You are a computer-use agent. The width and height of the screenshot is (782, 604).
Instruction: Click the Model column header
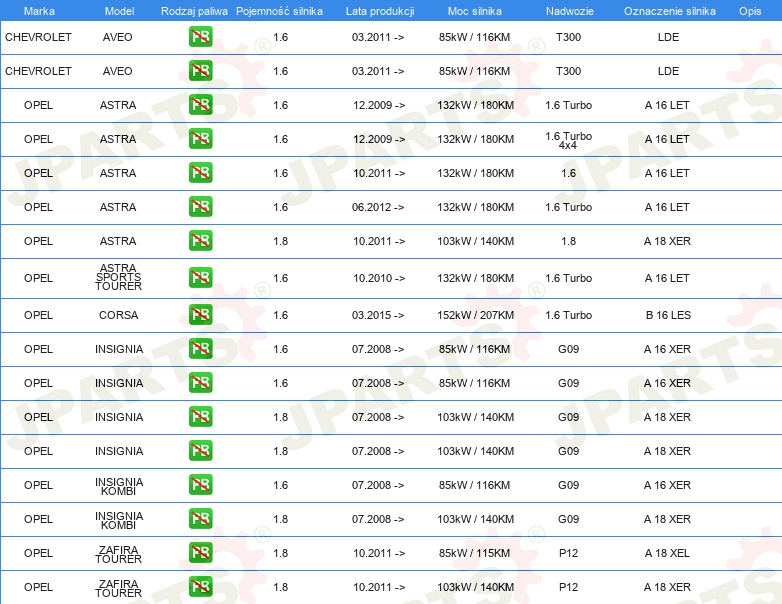(x=119, y=11)
